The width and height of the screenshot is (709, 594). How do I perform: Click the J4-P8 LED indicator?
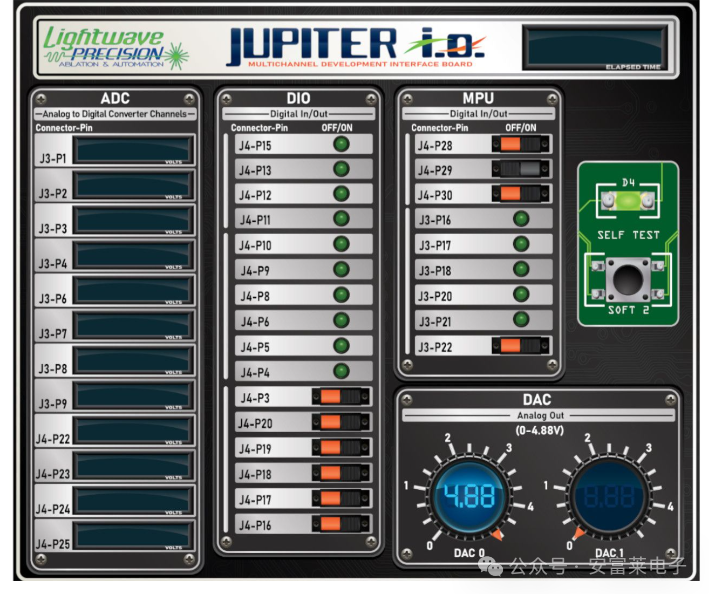(342, 295)
